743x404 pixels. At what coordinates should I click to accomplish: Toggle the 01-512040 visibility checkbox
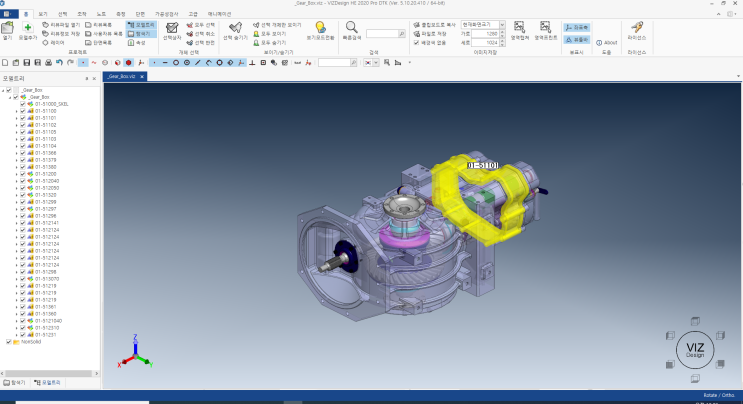pos(23,181)
